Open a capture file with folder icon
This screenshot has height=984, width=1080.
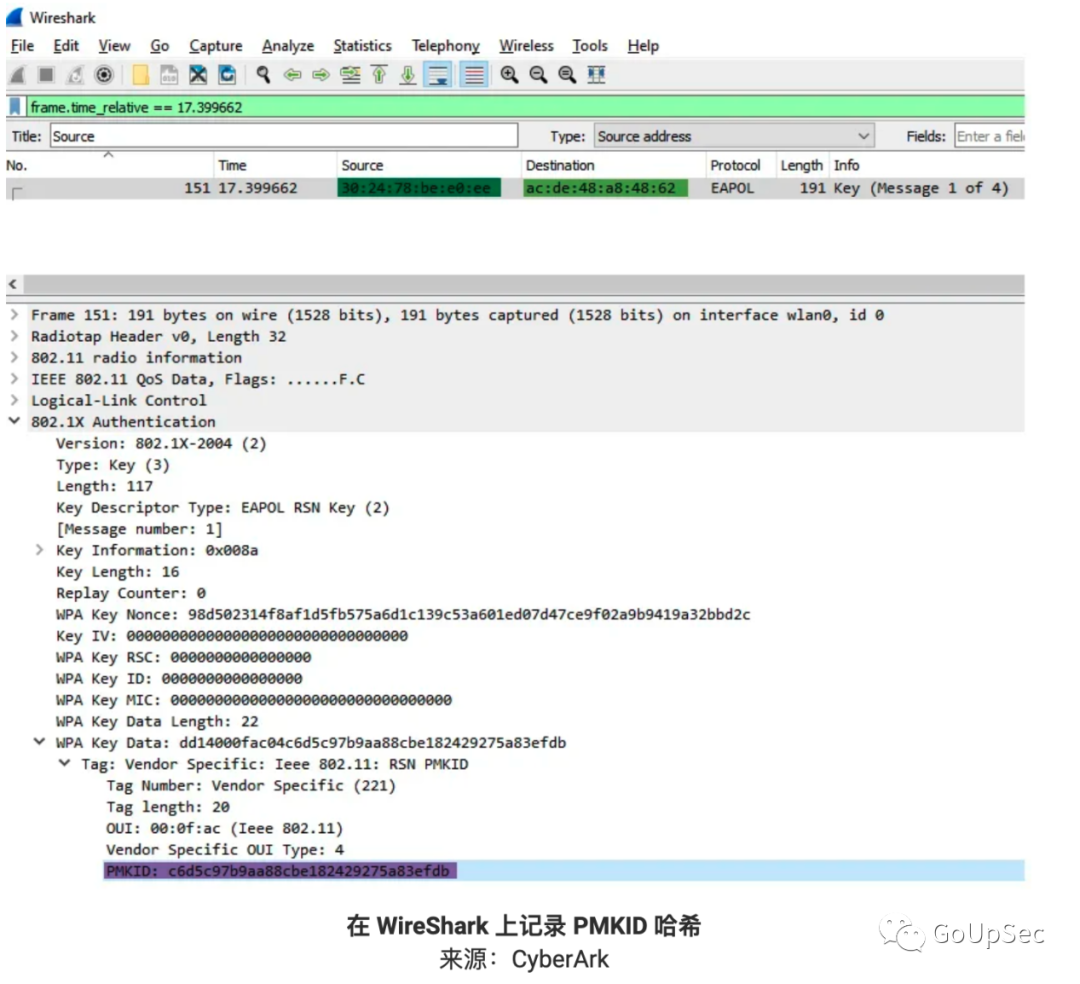coord(141,74)
